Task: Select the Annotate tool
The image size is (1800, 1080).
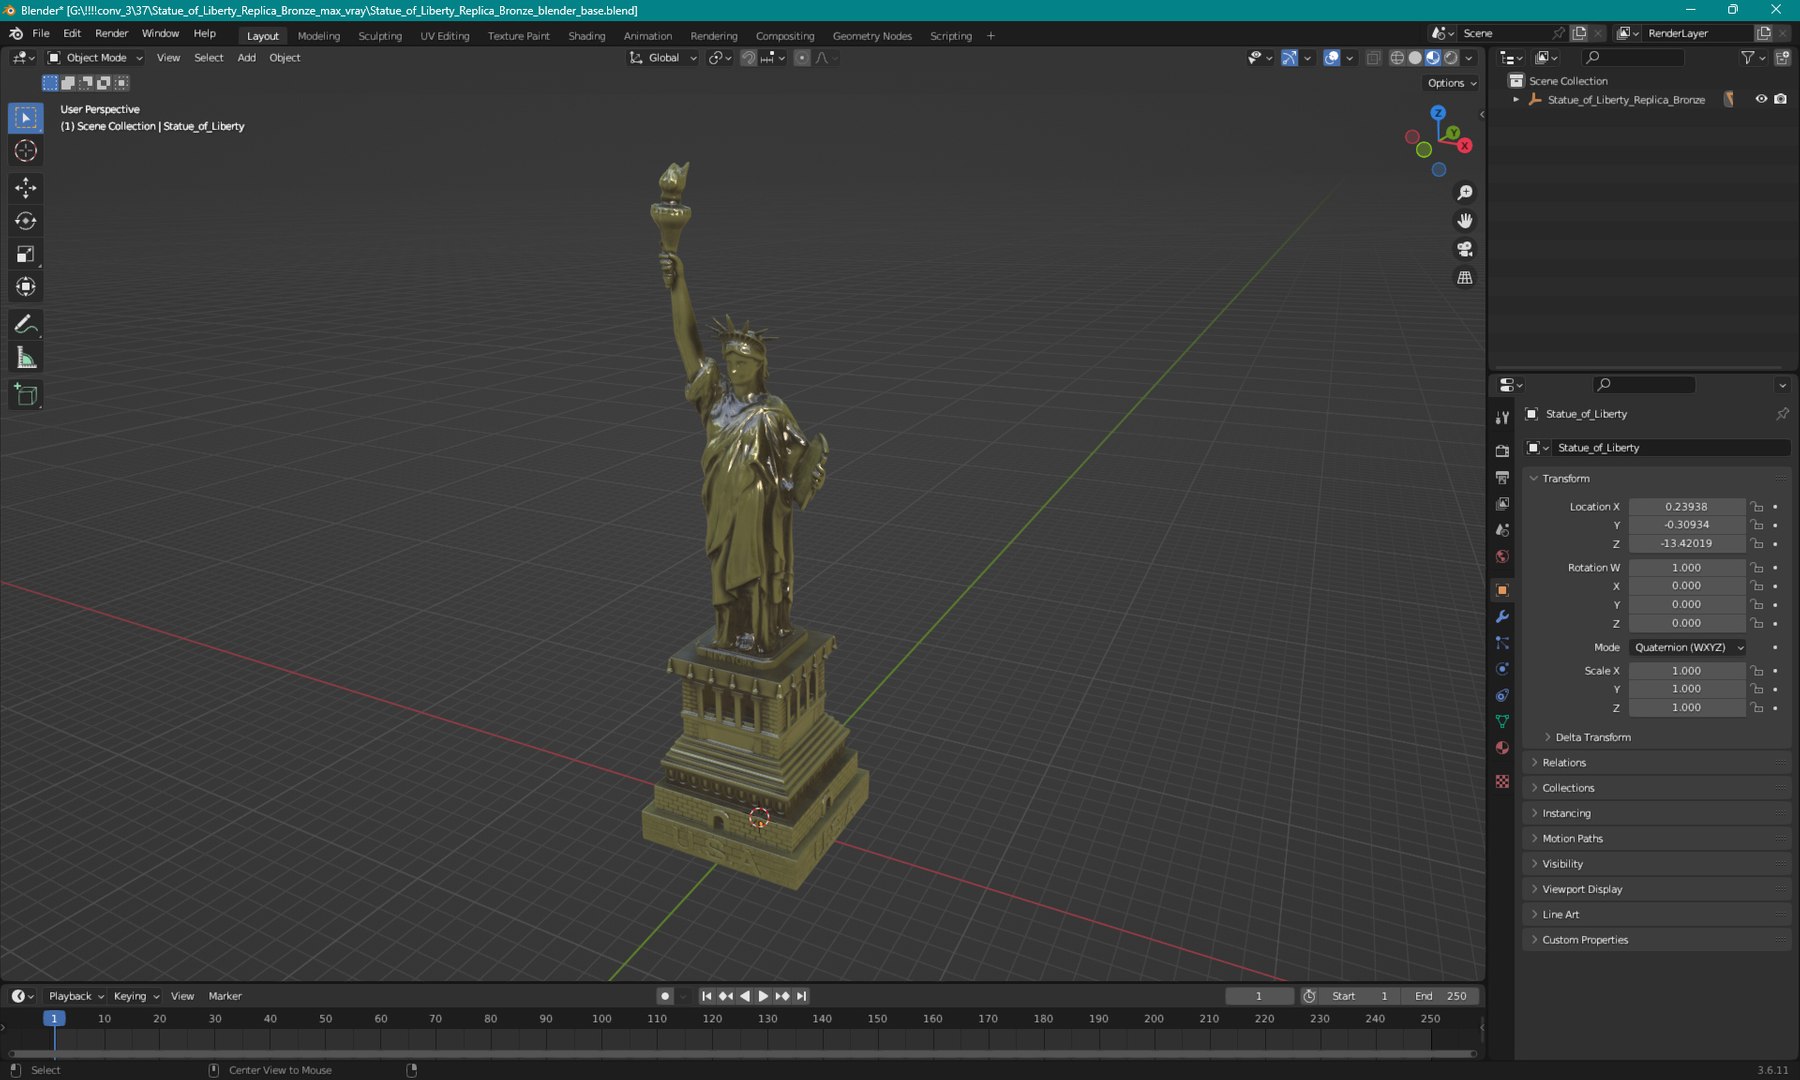Action: click(x=26, y=324)
